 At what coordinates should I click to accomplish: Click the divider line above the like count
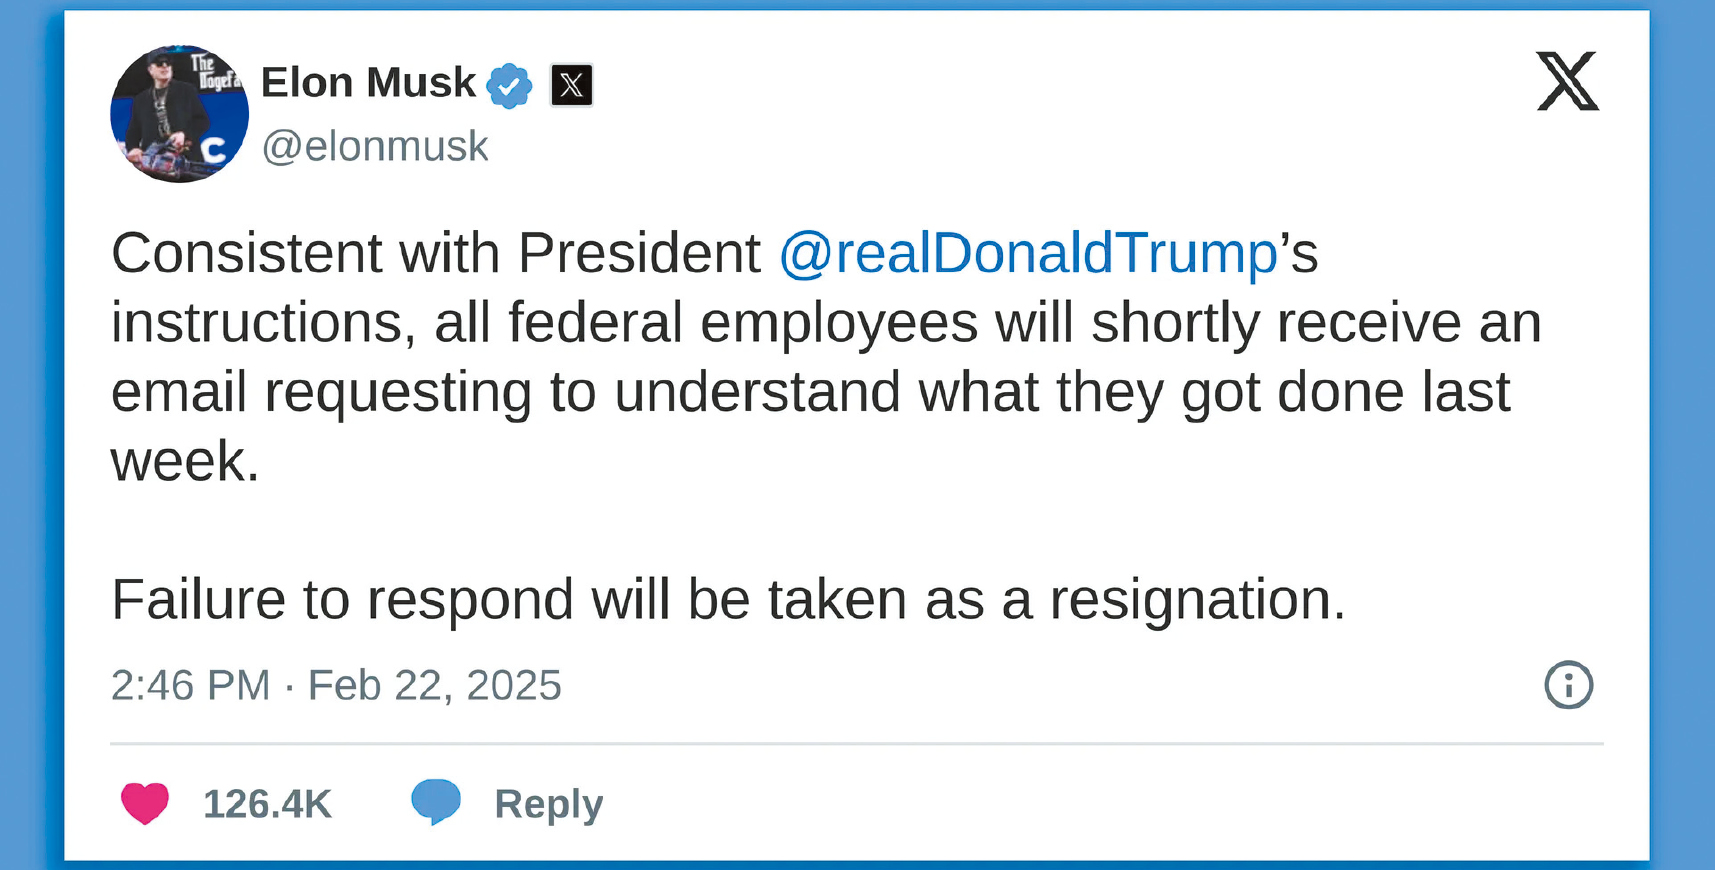coord(856,744)
